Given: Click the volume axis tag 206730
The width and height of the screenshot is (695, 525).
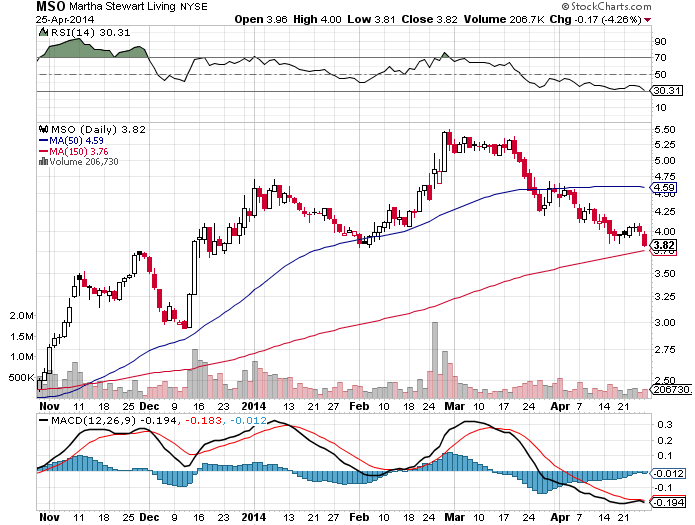Looking at the screenshot, I should click(x=673, y=389).
